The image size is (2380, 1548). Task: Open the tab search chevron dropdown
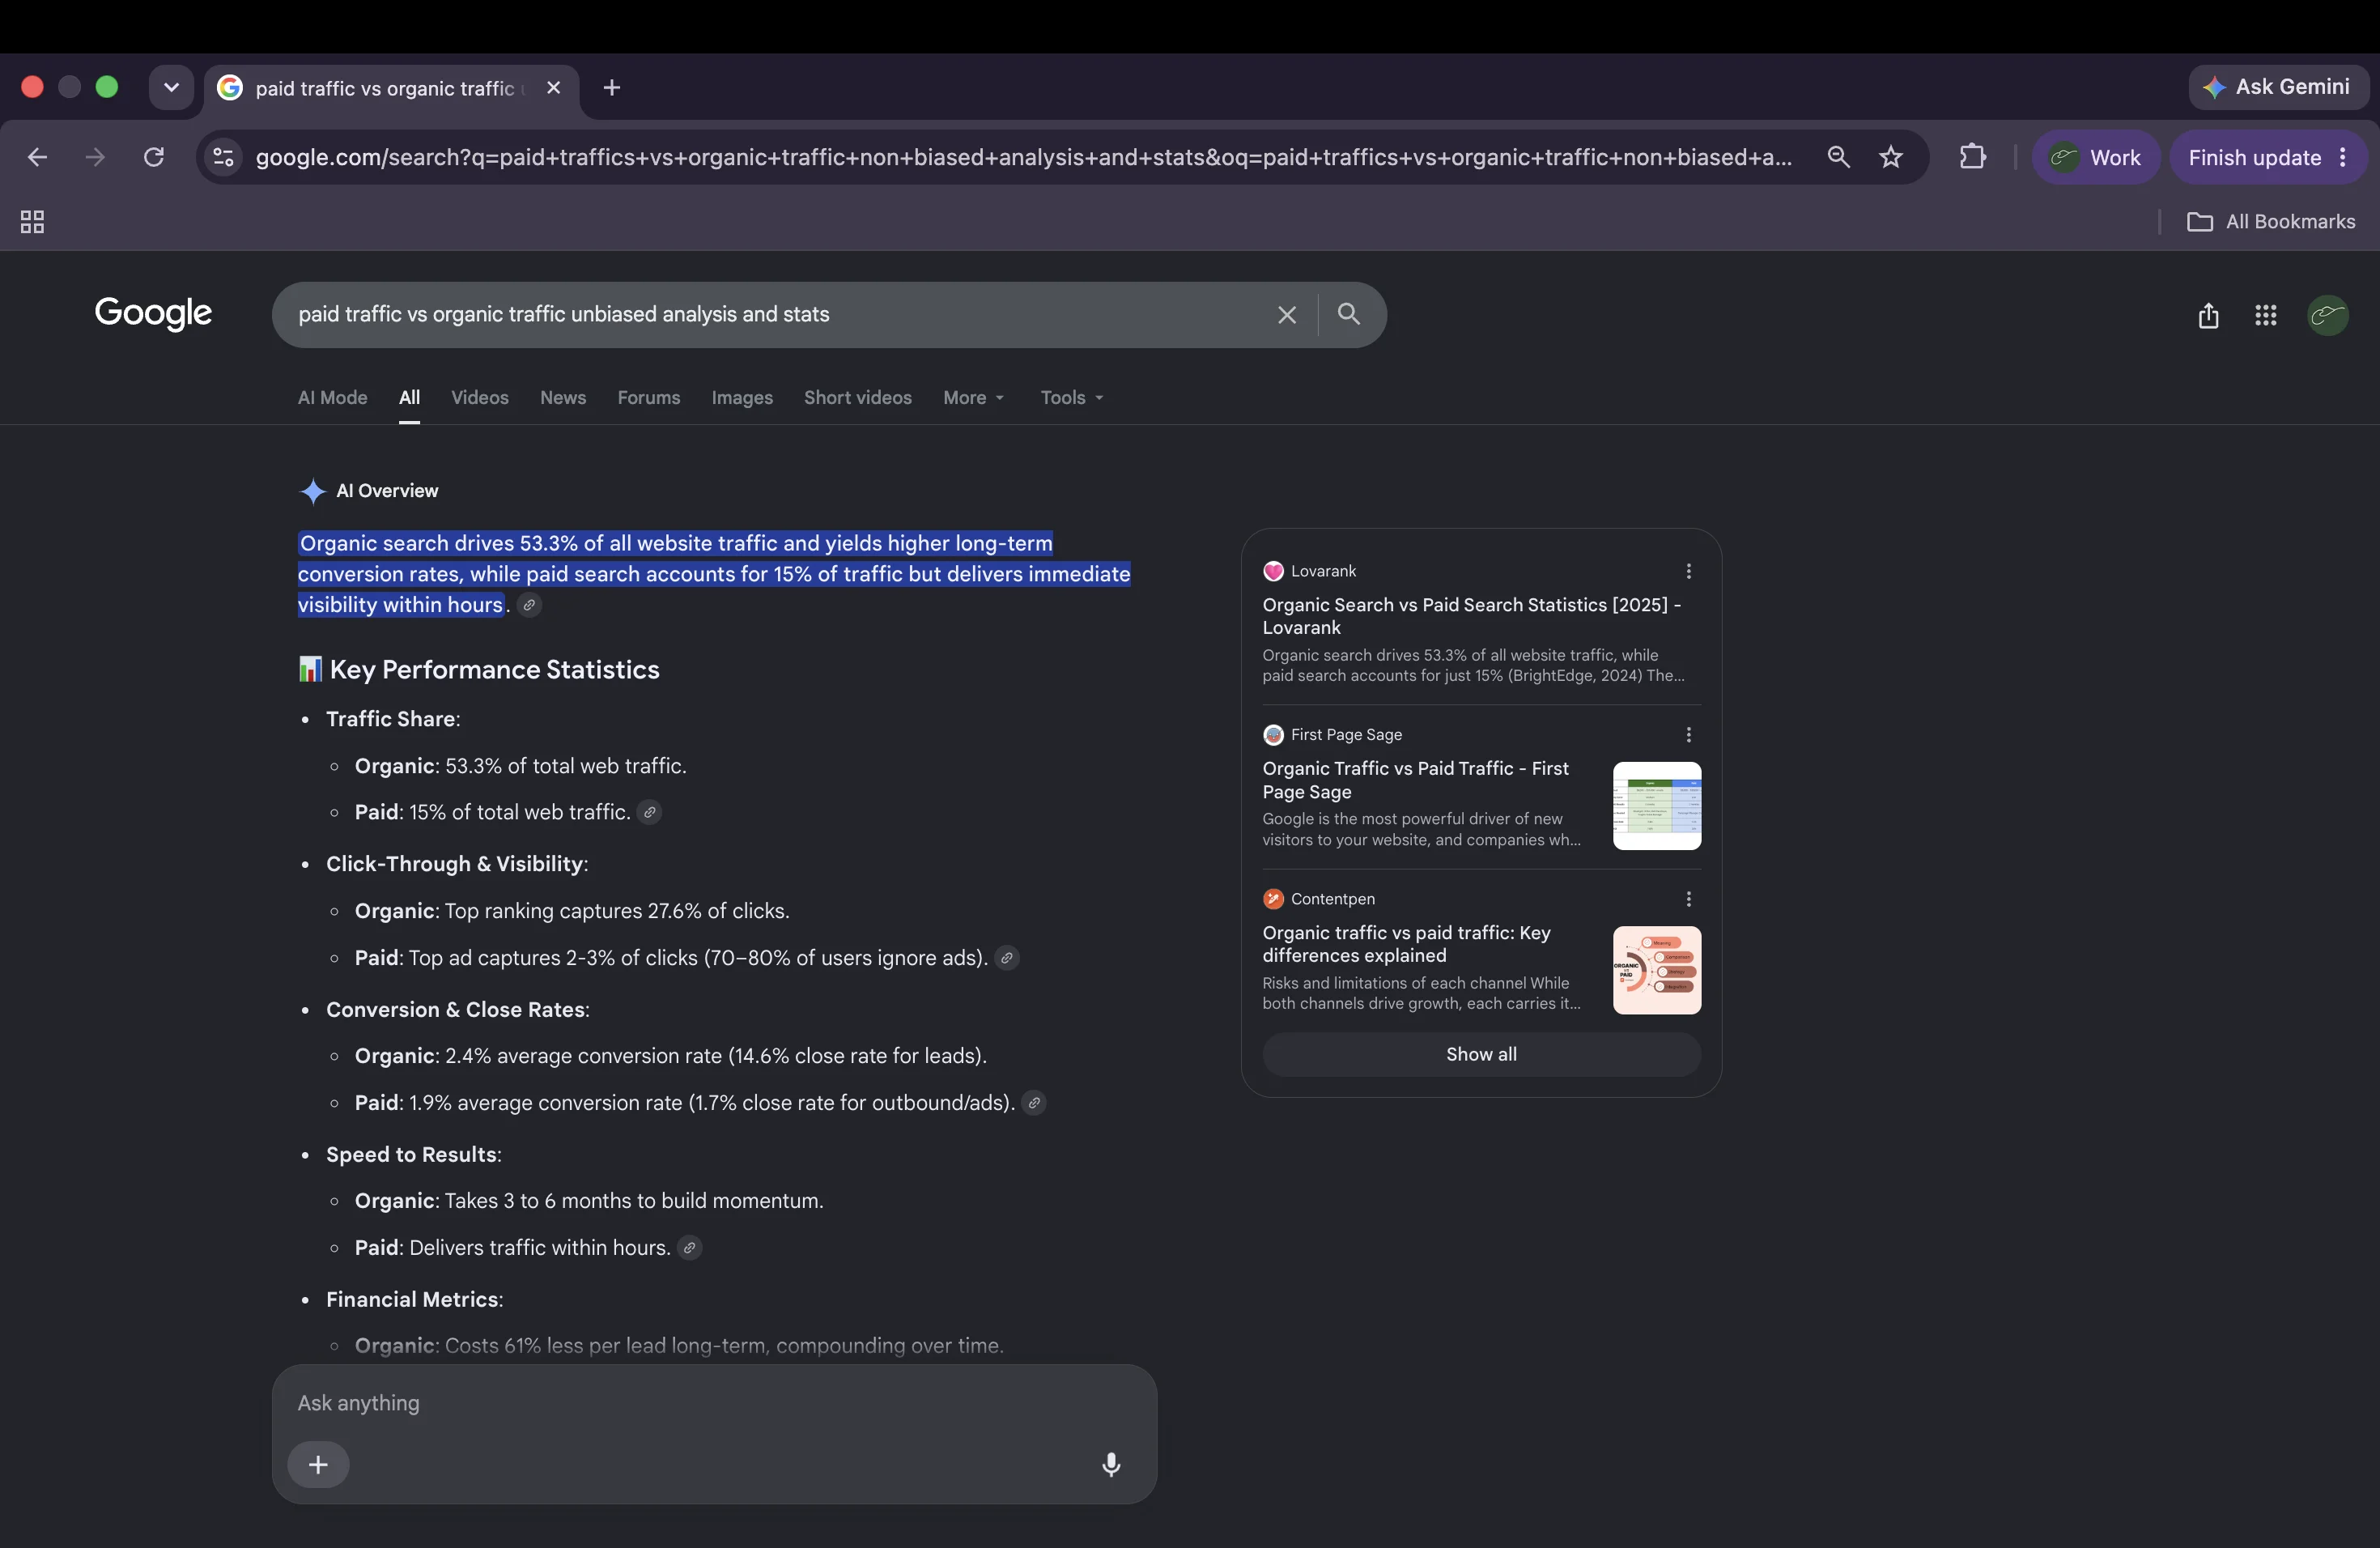(x=171, y=88)
